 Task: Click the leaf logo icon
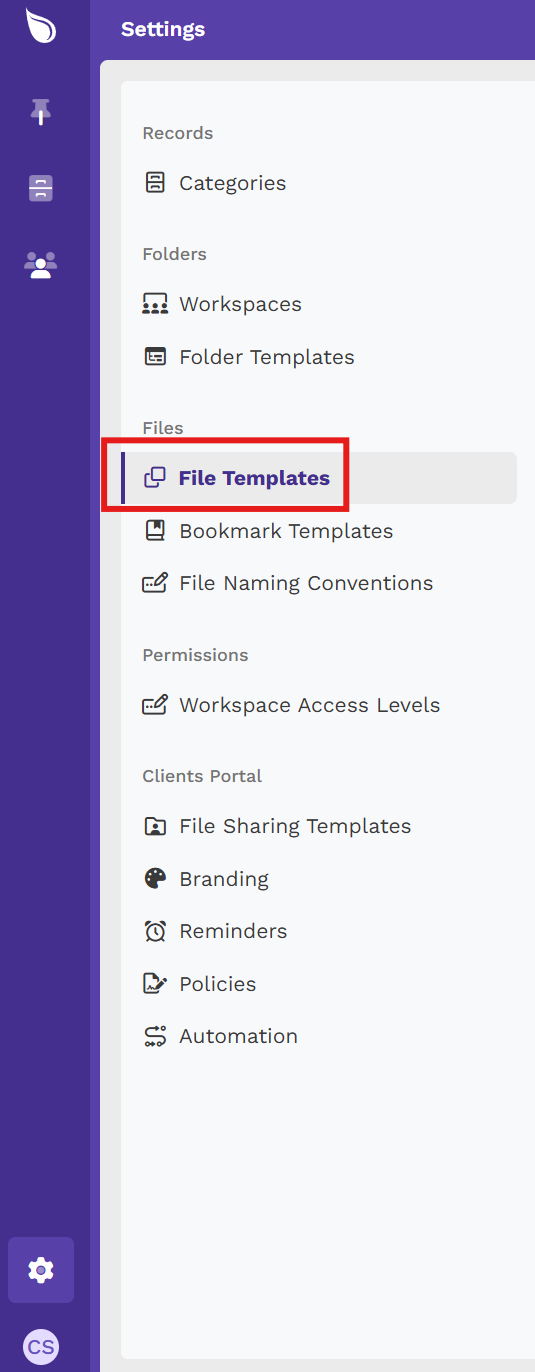click(41, 26)
